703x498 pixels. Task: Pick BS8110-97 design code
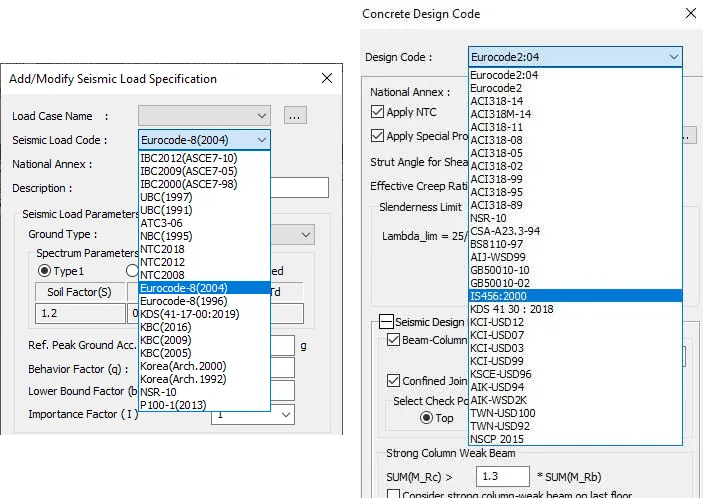(575, 244)
